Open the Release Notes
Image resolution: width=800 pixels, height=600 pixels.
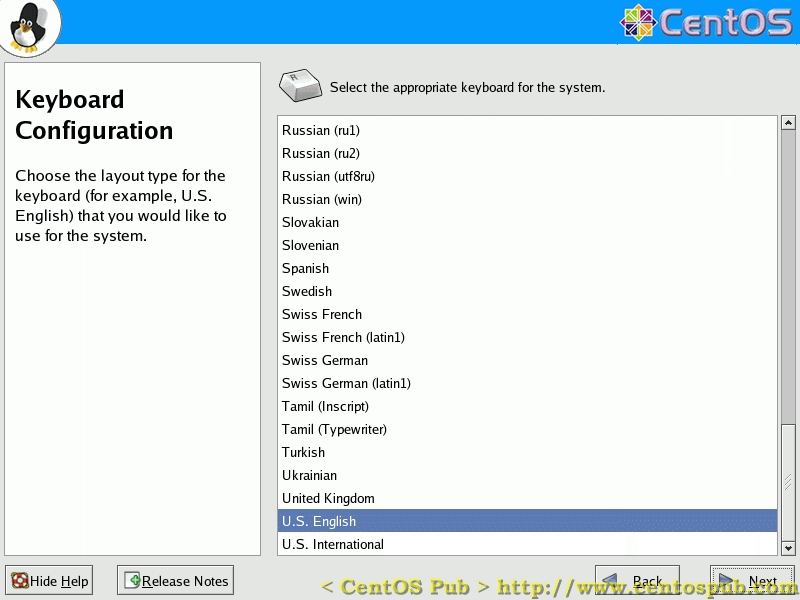[175, 580]
